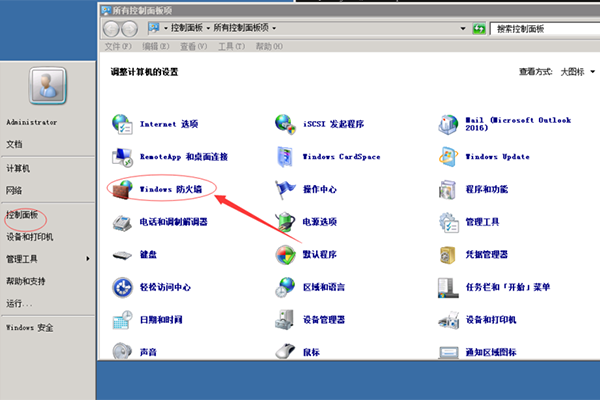Screen dimensions: 600x400
Task: Select 设备和打印机 in the Start menu
Action: [30, 237]
